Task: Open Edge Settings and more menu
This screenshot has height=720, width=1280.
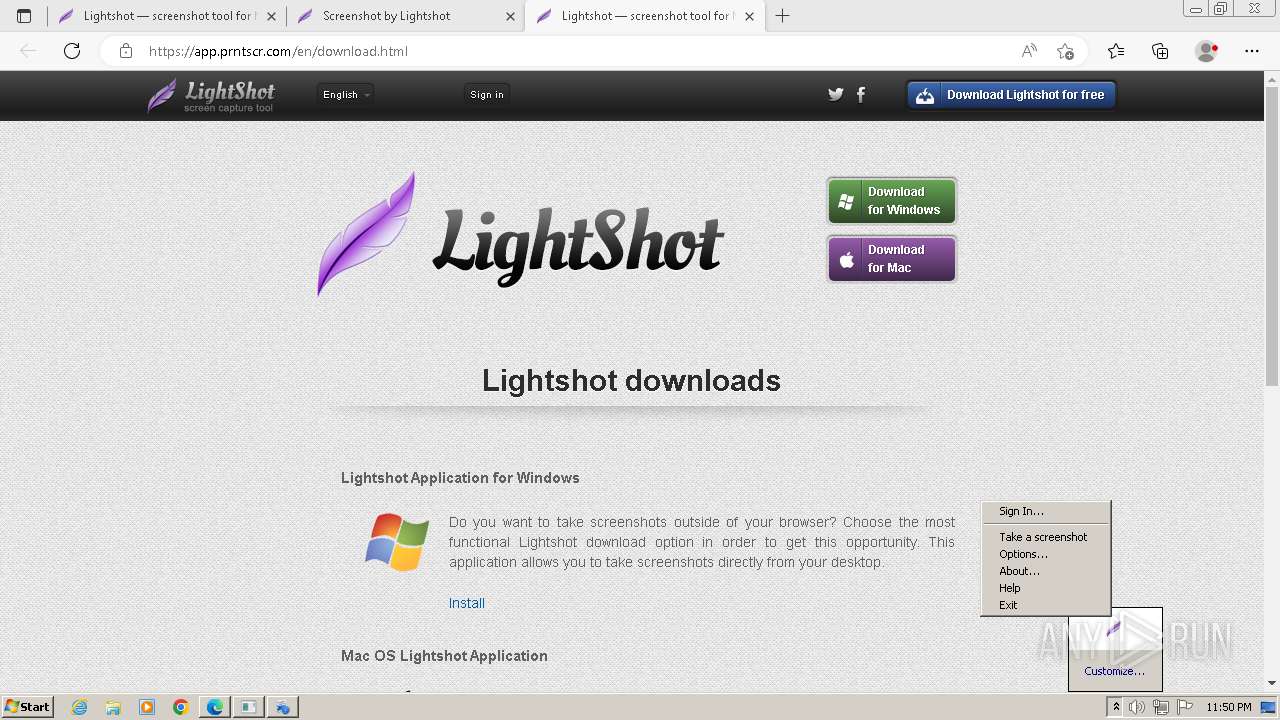Action: point(1252,51)
